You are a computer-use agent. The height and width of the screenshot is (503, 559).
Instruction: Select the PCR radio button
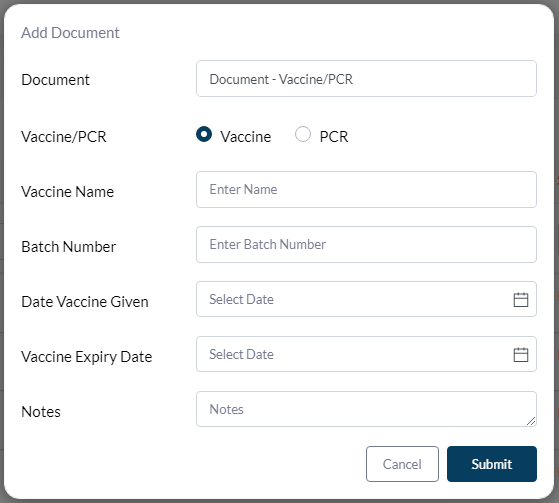[x=303, y=134]
